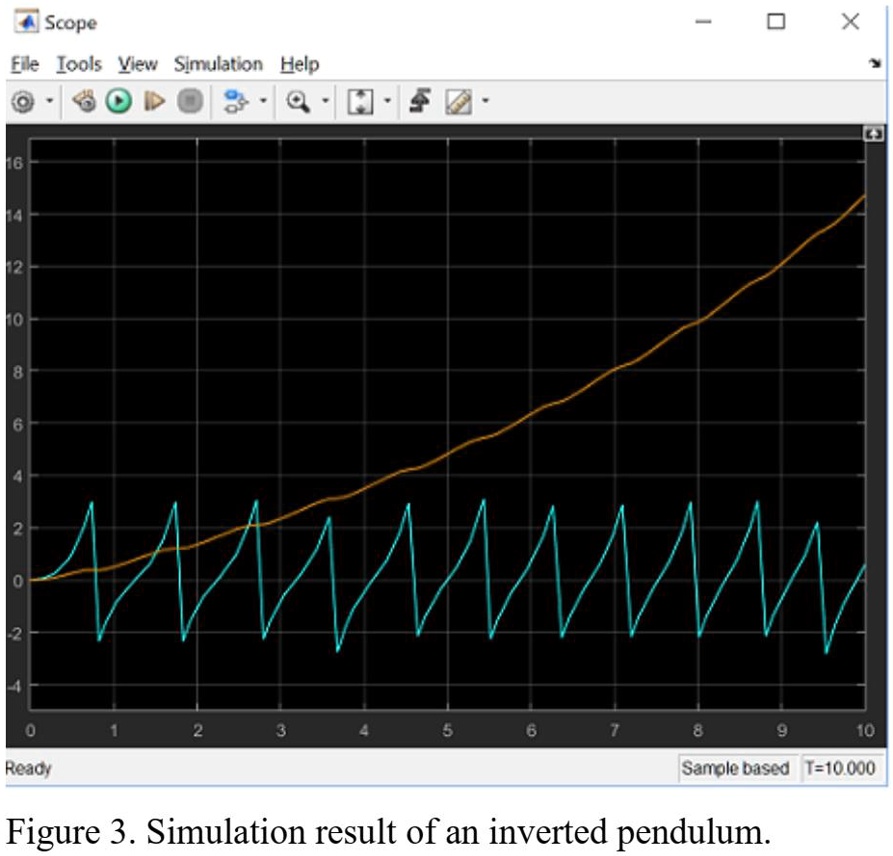This screenshot has height=856, width=893.
Task: Open the Simulation menu
Action: coord(216,63)
